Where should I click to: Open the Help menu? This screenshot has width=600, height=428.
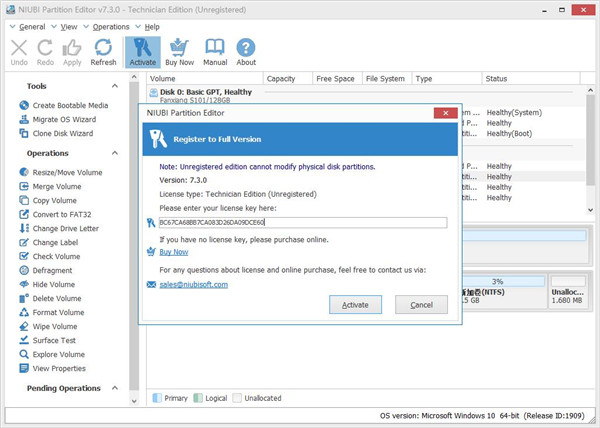tap(151, 26)
